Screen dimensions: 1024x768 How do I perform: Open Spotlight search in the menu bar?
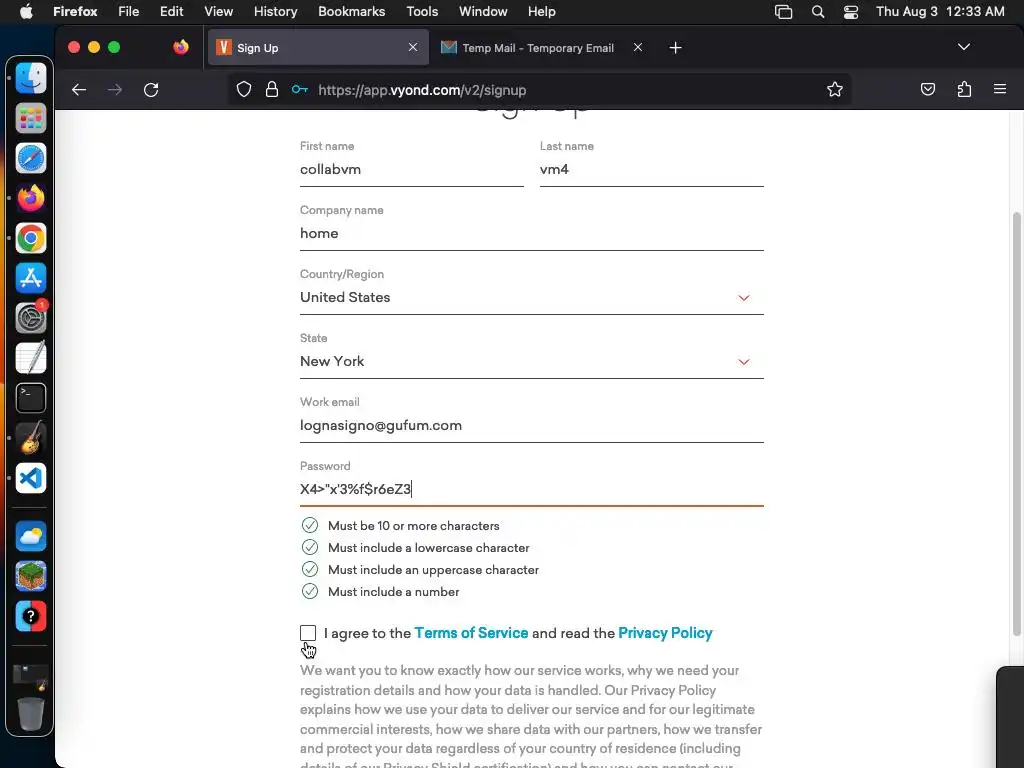pos(818,12)
